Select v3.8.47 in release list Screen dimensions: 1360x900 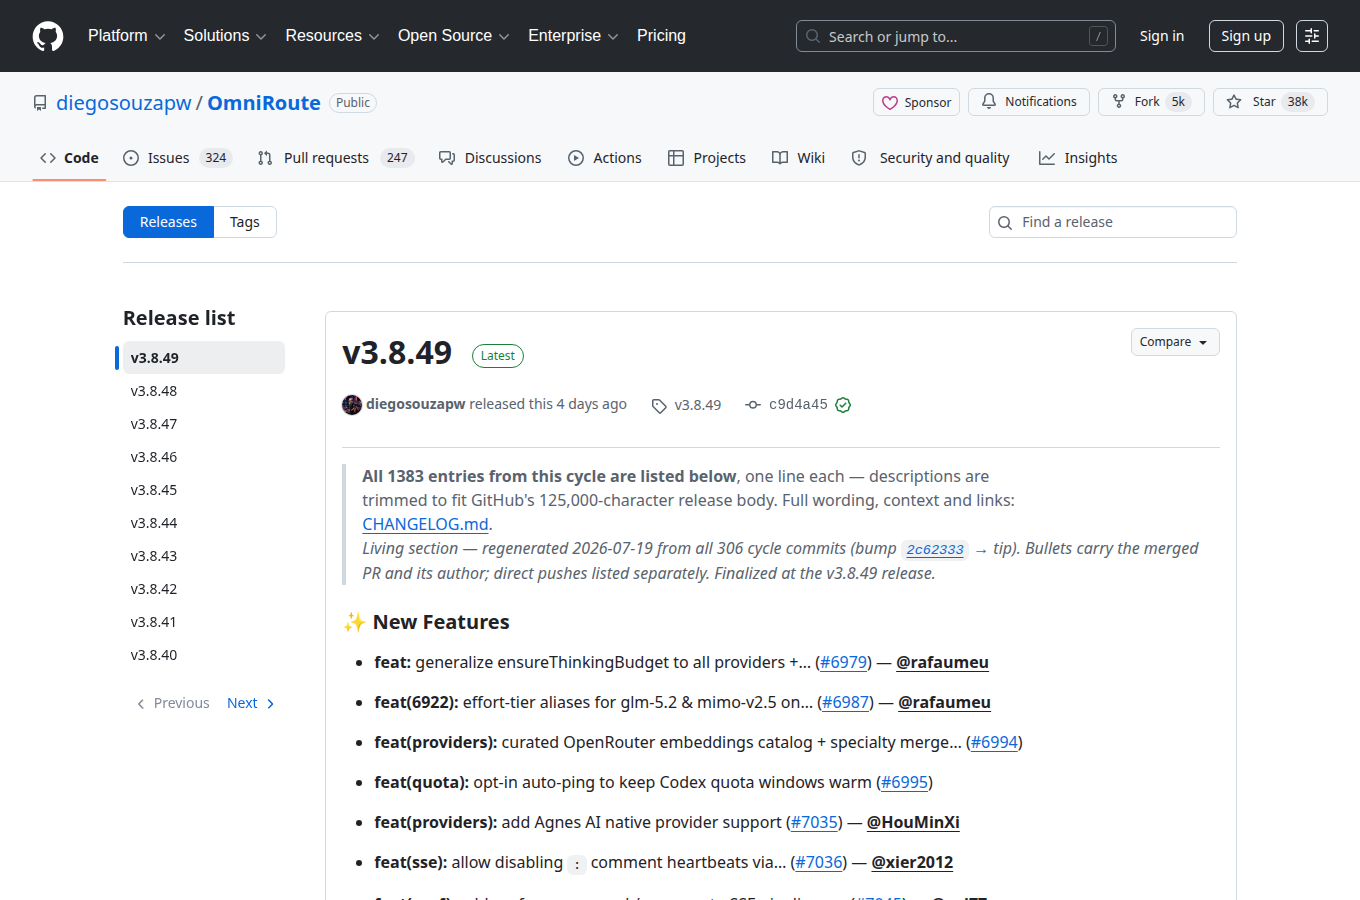click(204, 424)
